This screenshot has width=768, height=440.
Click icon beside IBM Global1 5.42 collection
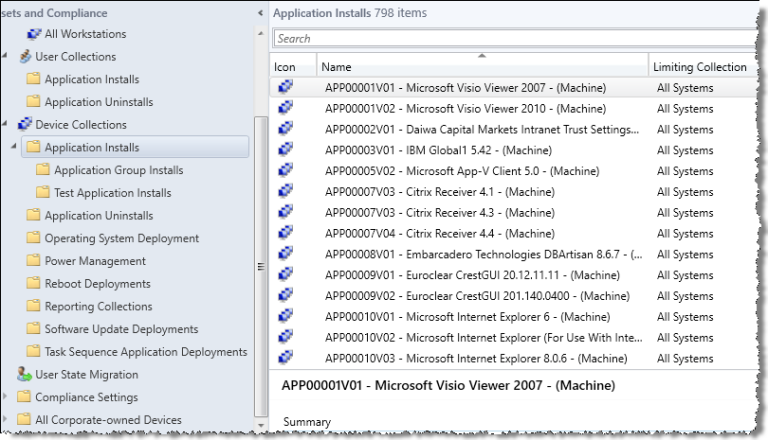pos(285,150)
